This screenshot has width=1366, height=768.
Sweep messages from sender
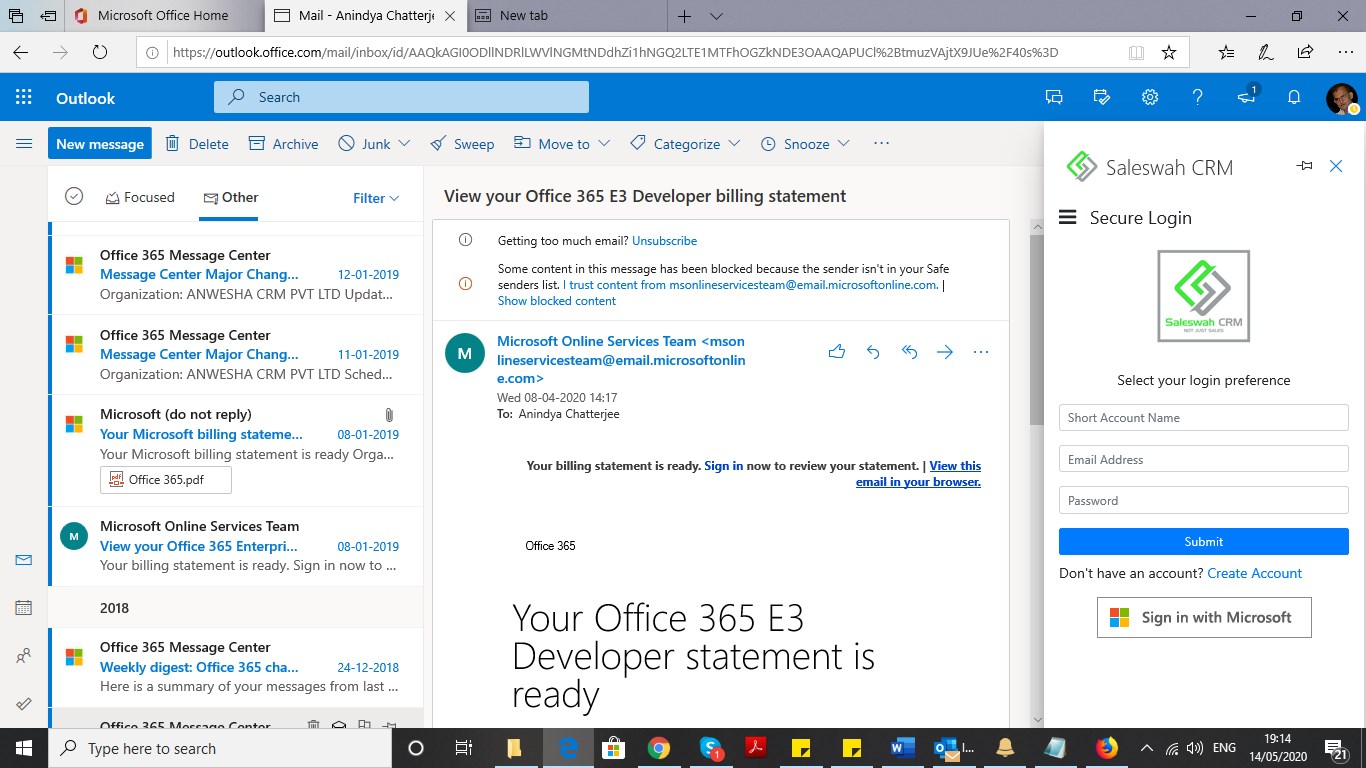tap(462, 143)
